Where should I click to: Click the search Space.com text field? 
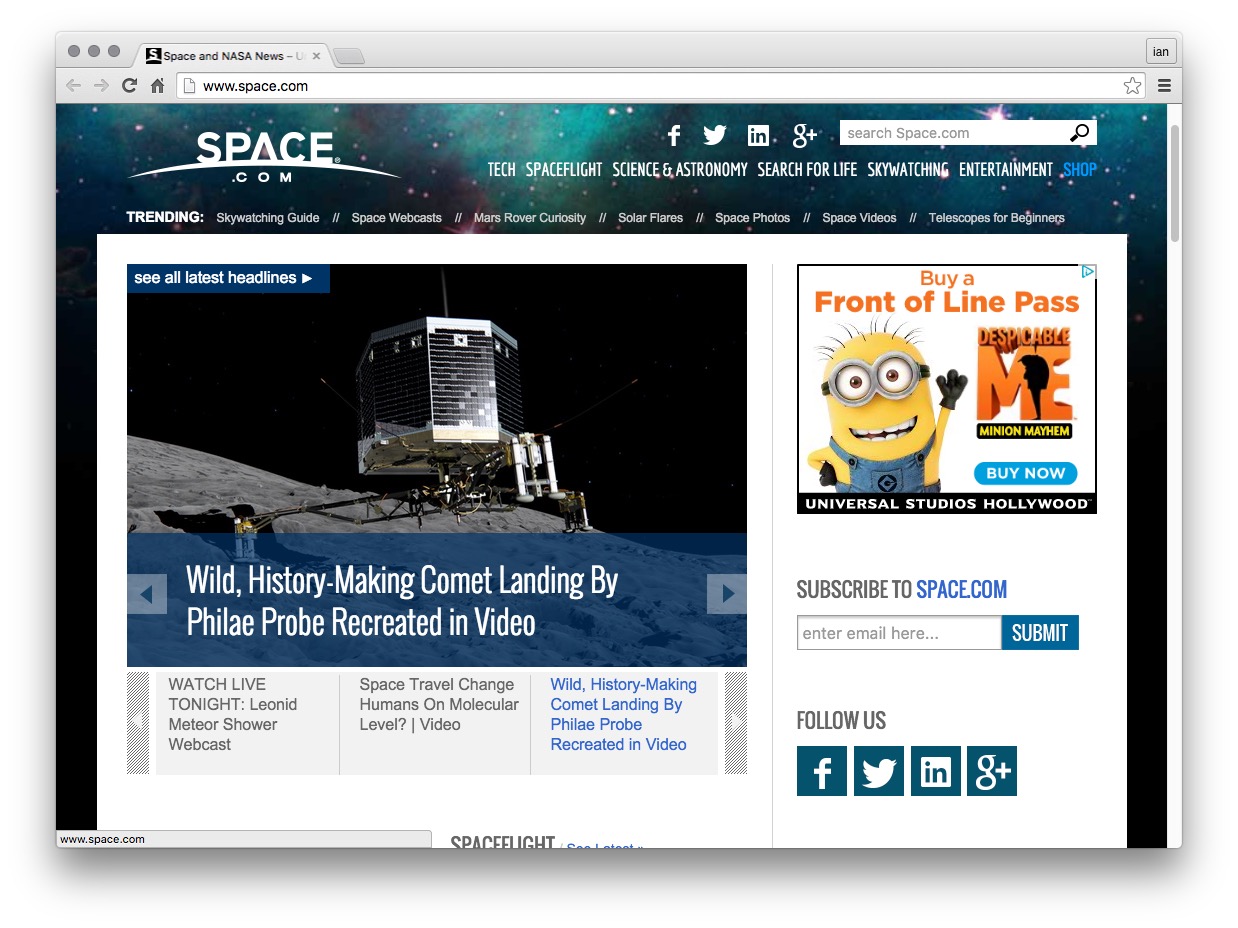[x=950, y=133]
